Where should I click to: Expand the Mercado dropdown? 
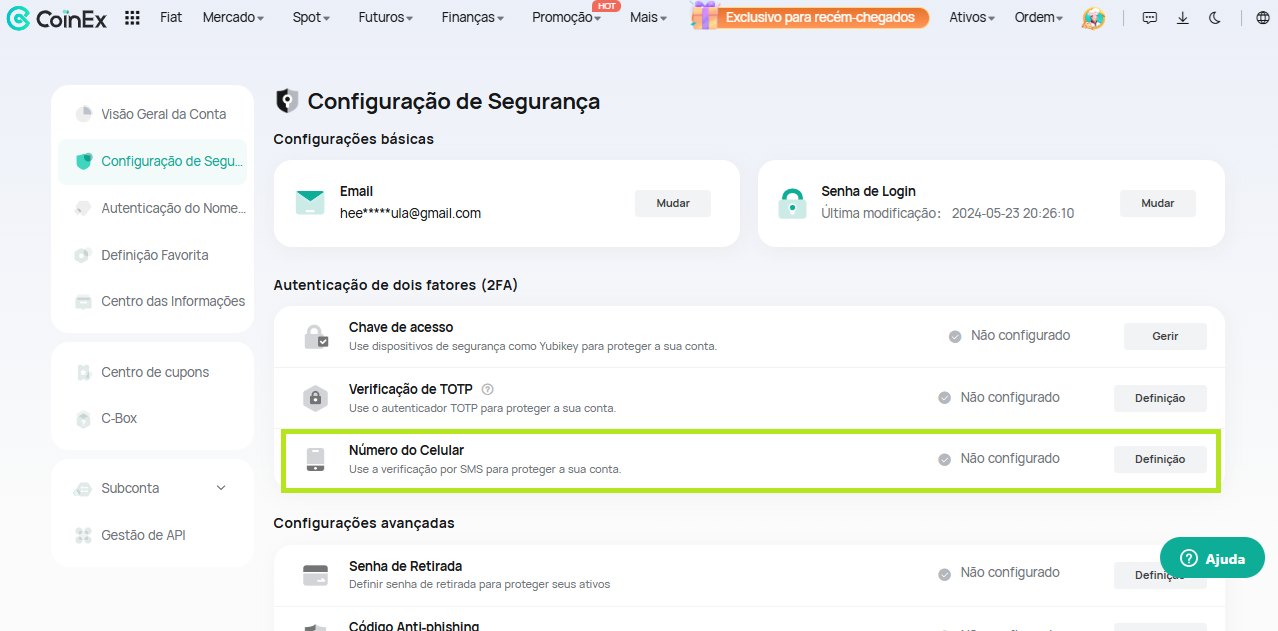(233, 18)
